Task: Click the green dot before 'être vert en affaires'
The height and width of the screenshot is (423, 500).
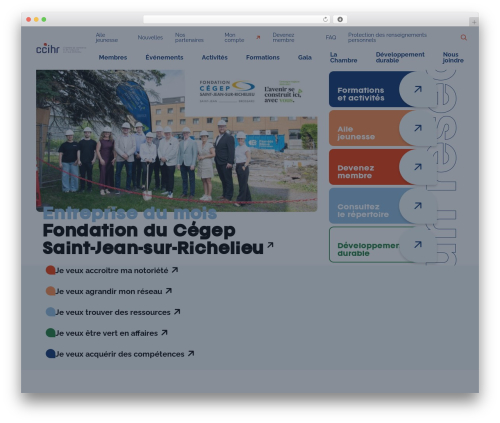Action: pos(50,333)
